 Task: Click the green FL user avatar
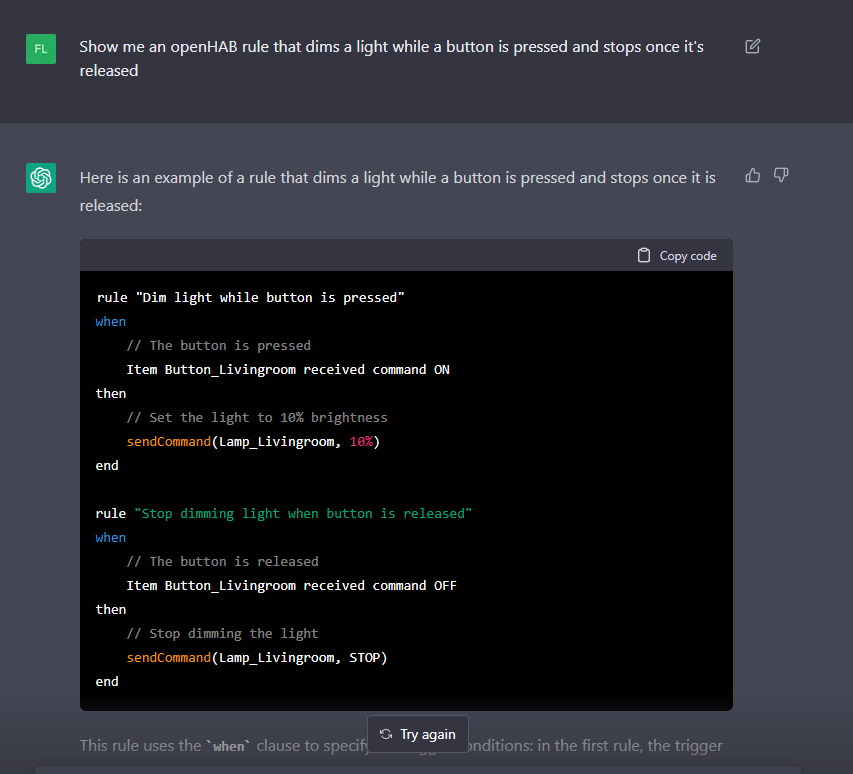pyautogui.click(x=41, y=48)
